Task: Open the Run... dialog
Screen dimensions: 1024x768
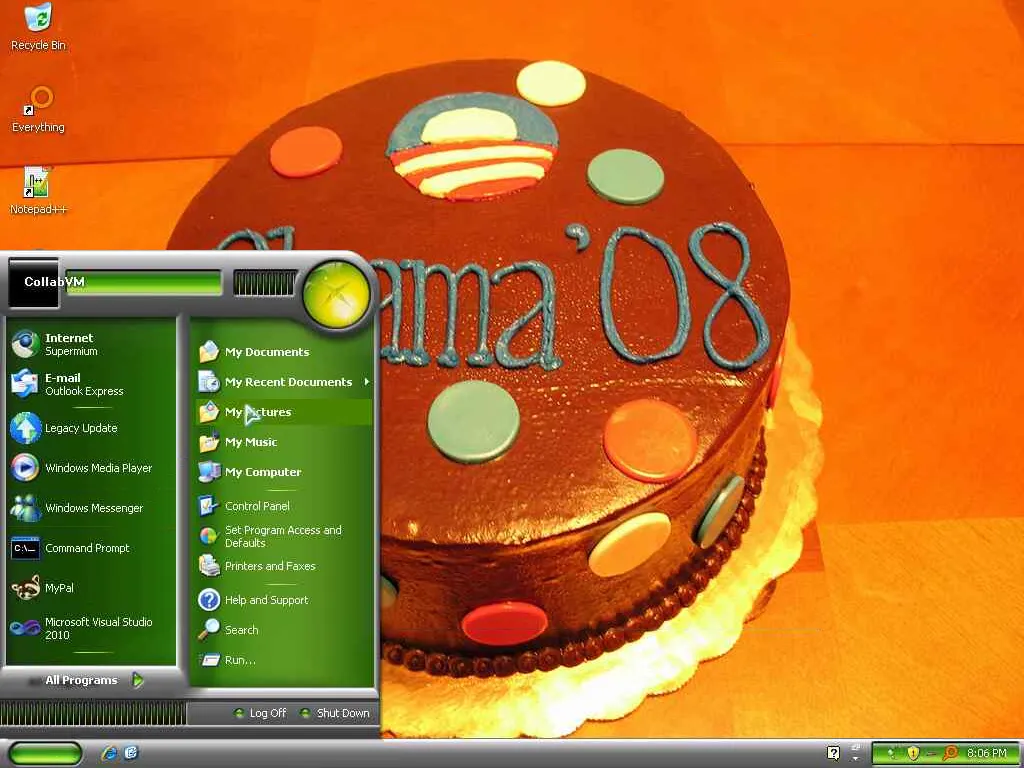Action: pos(283,660)
